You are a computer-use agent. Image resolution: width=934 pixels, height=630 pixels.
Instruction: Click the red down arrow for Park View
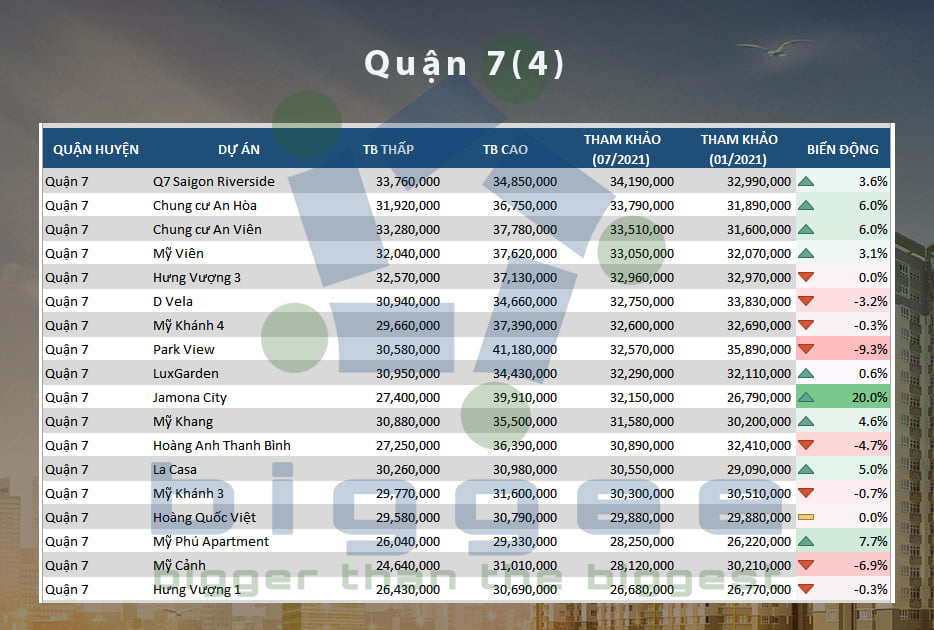[806, 349]
